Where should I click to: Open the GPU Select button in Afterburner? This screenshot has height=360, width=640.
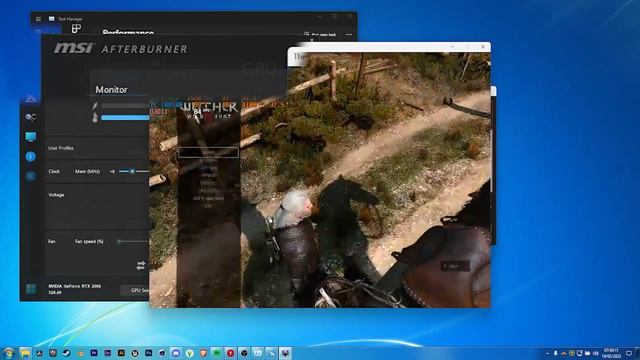[136, 290]
